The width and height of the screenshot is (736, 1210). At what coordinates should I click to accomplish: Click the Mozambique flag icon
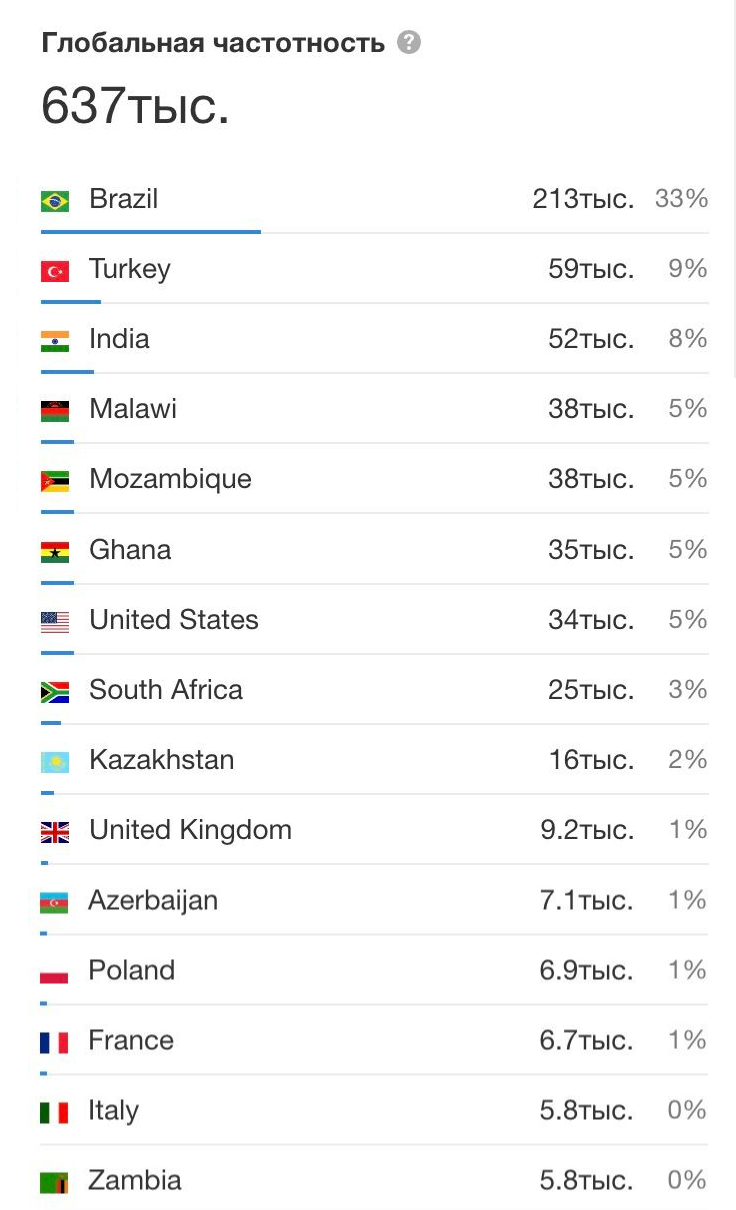(55, 481)
